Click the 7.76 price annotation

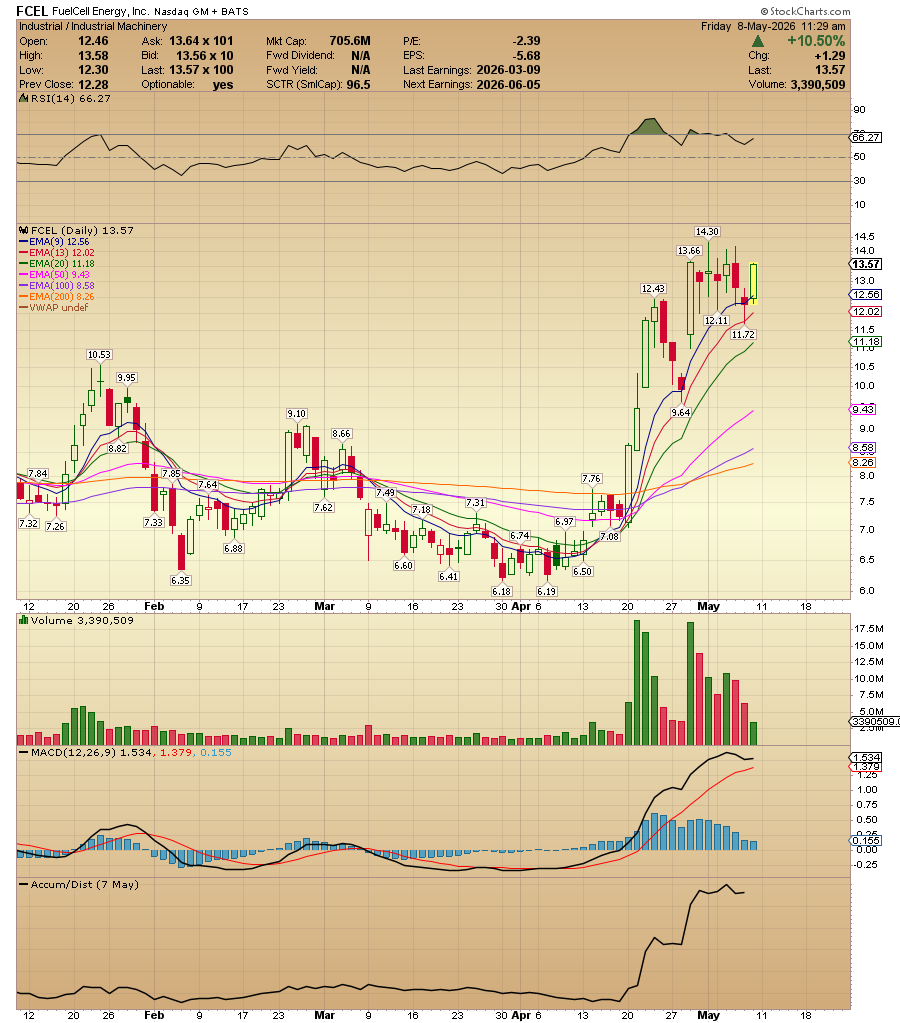[591, 479]
